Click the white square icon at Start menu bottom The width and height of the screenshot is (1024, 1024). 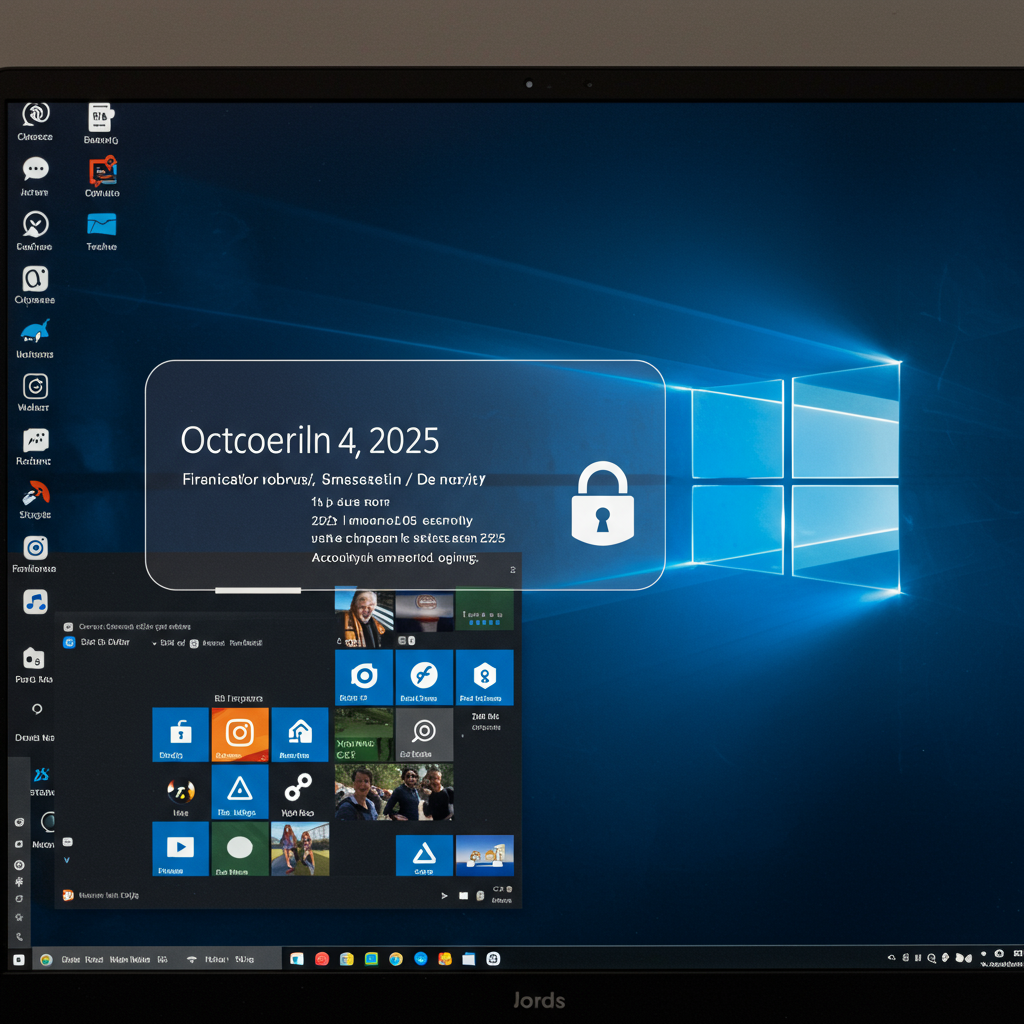click(463, 895)
